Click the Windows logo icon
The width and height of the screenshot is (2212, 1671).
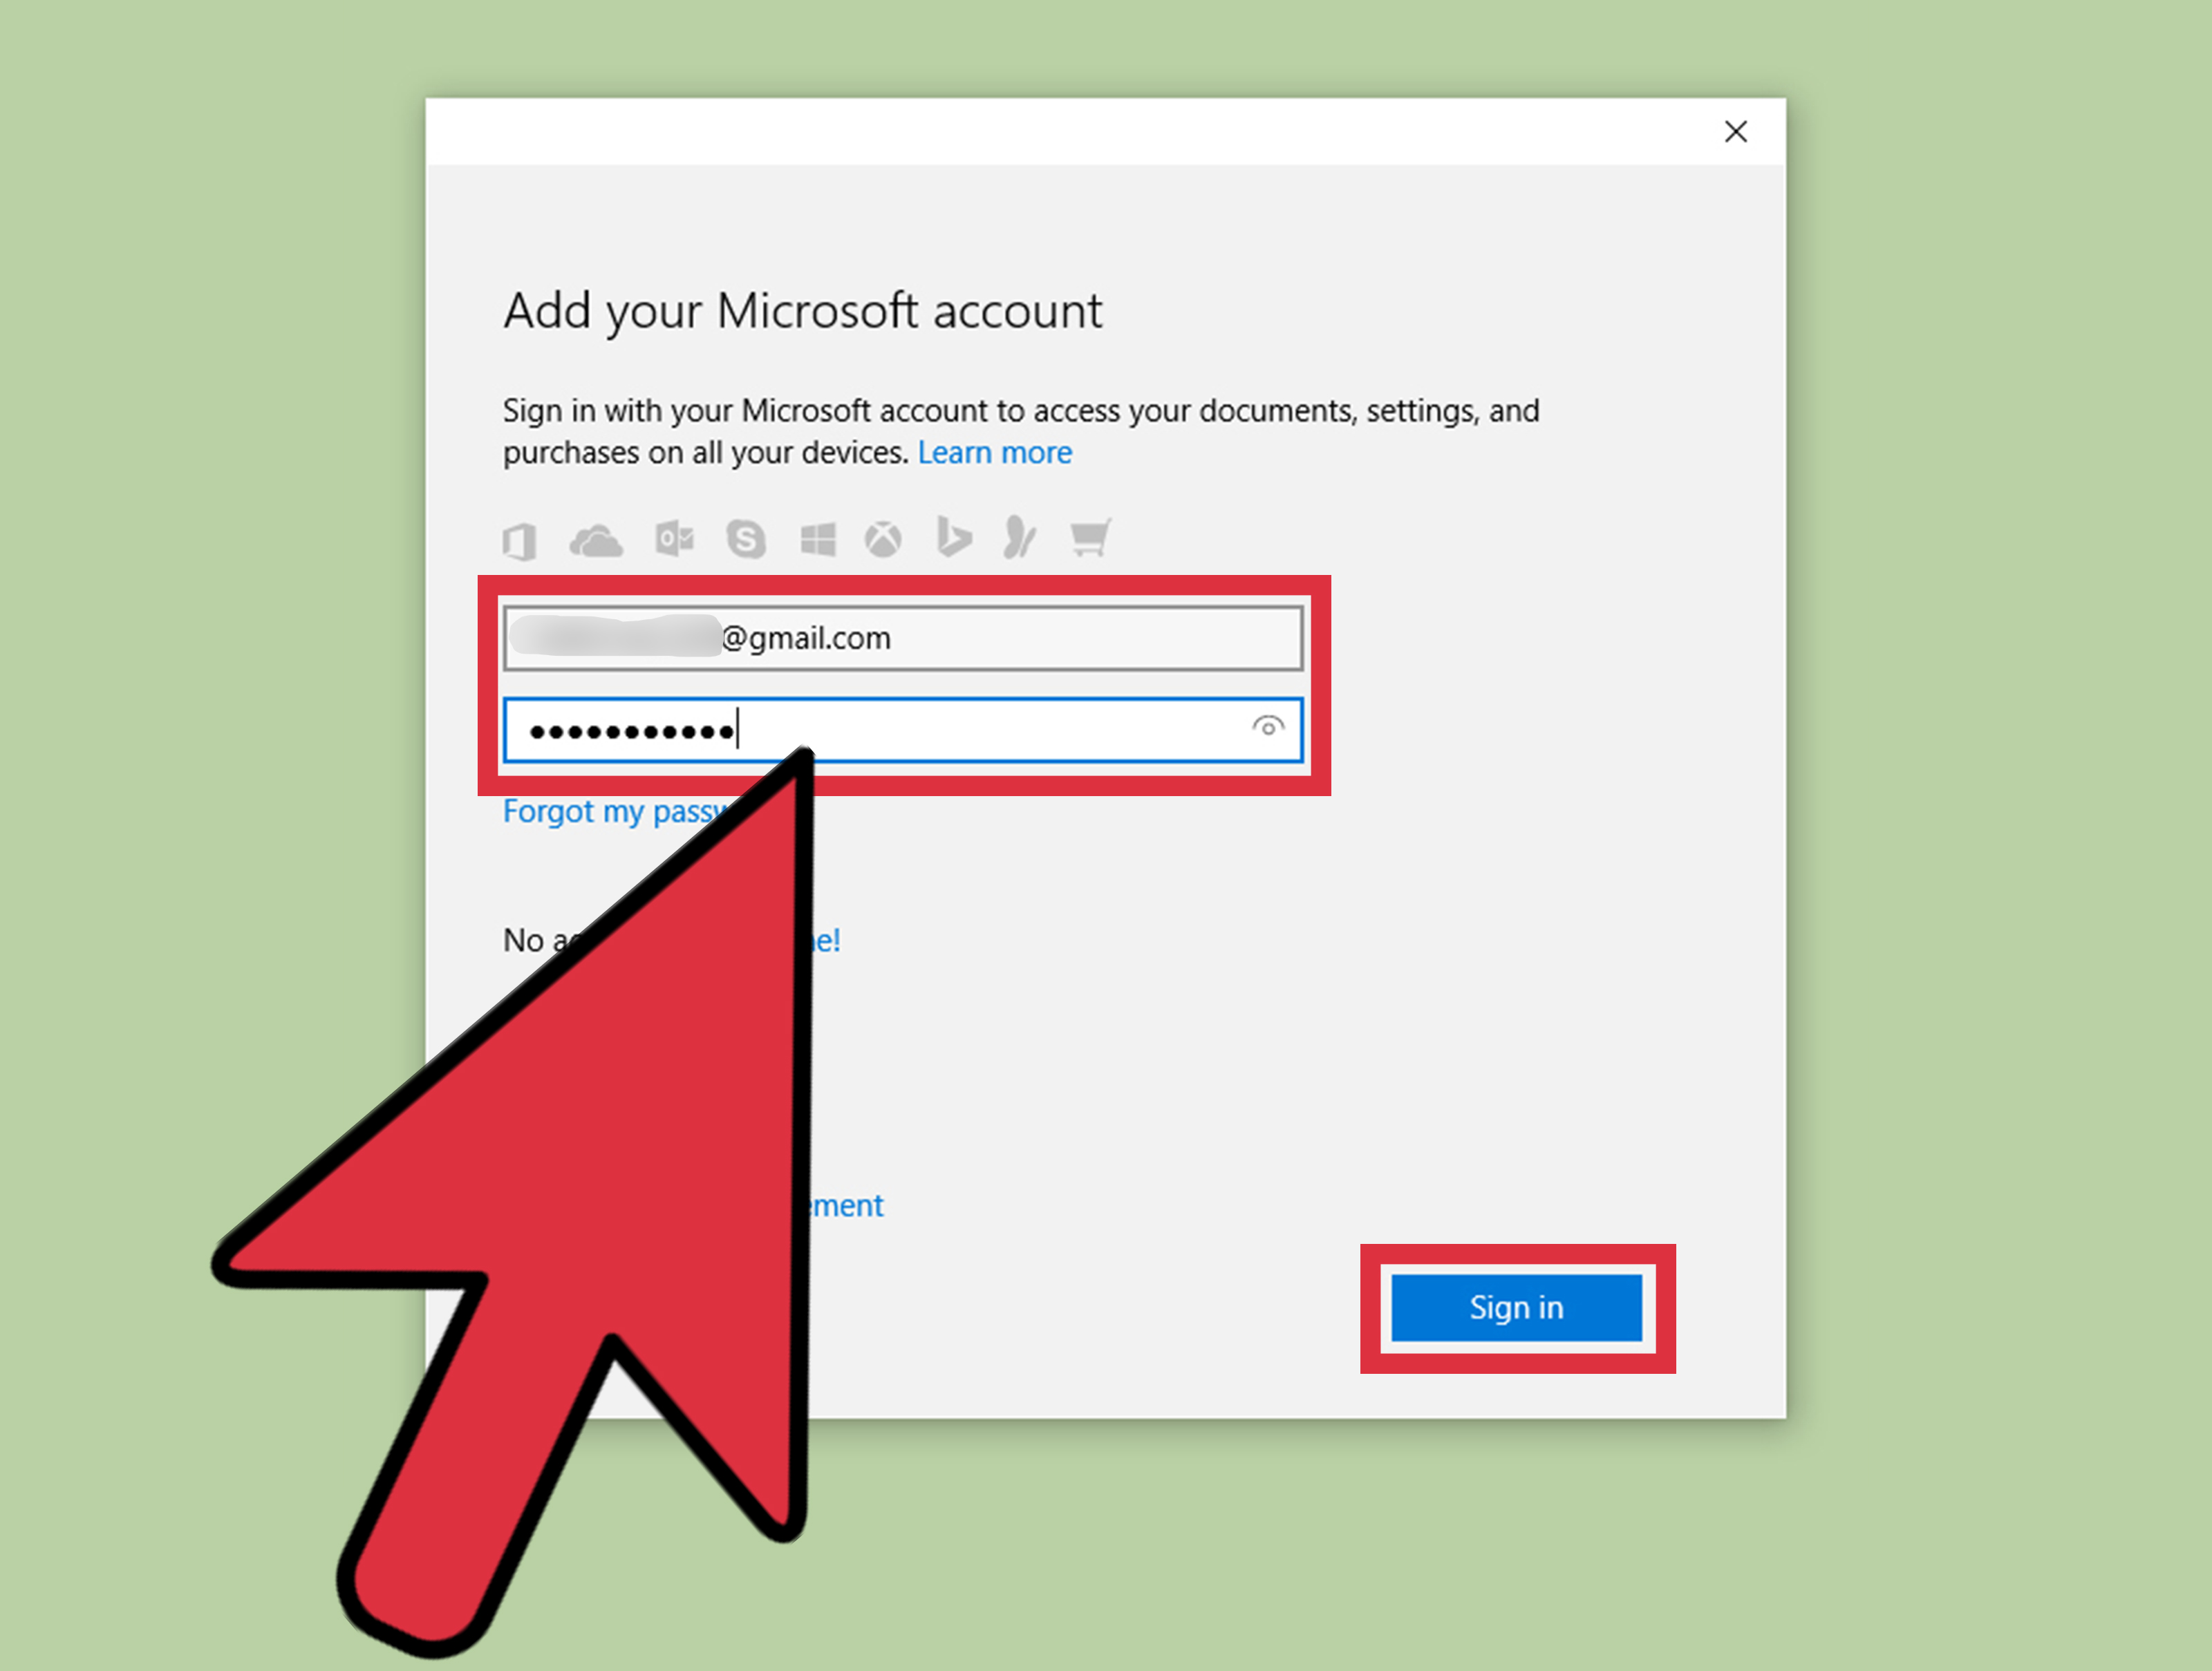click(x=818, y=540)
